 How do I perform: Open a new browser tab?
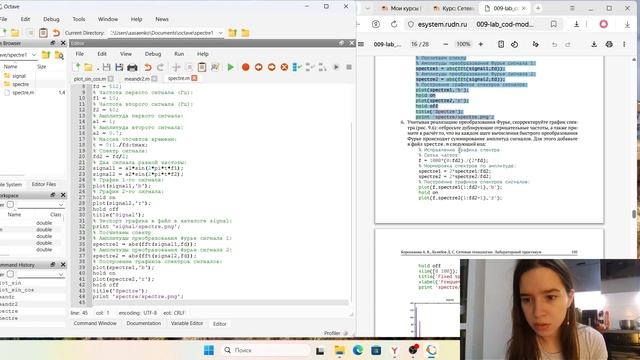[x=538, y=8]
